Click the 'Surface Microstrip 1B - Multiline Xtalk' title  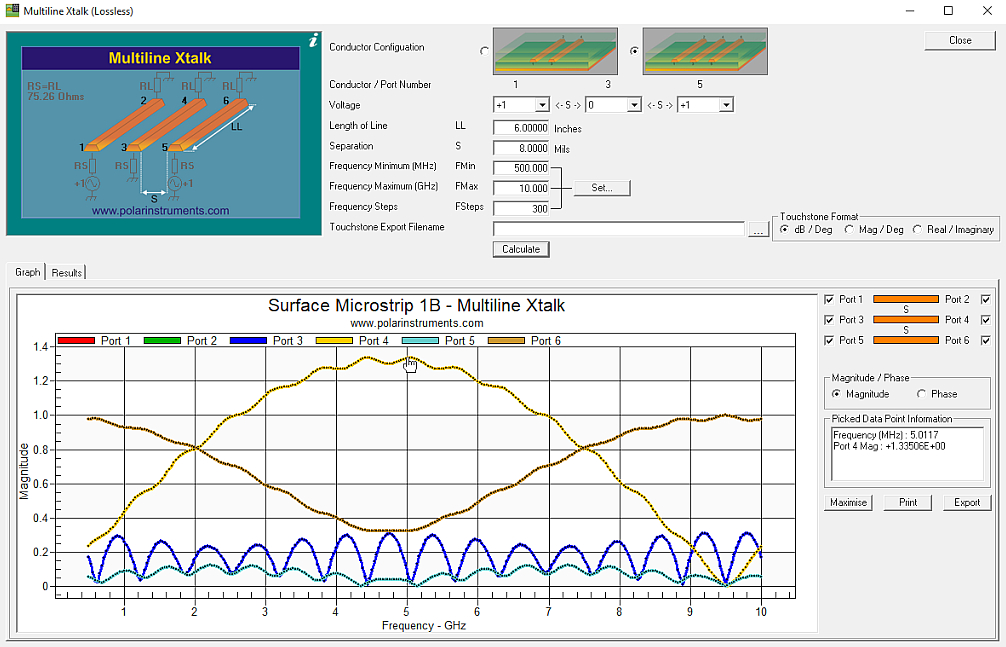[x=416, y=306]
